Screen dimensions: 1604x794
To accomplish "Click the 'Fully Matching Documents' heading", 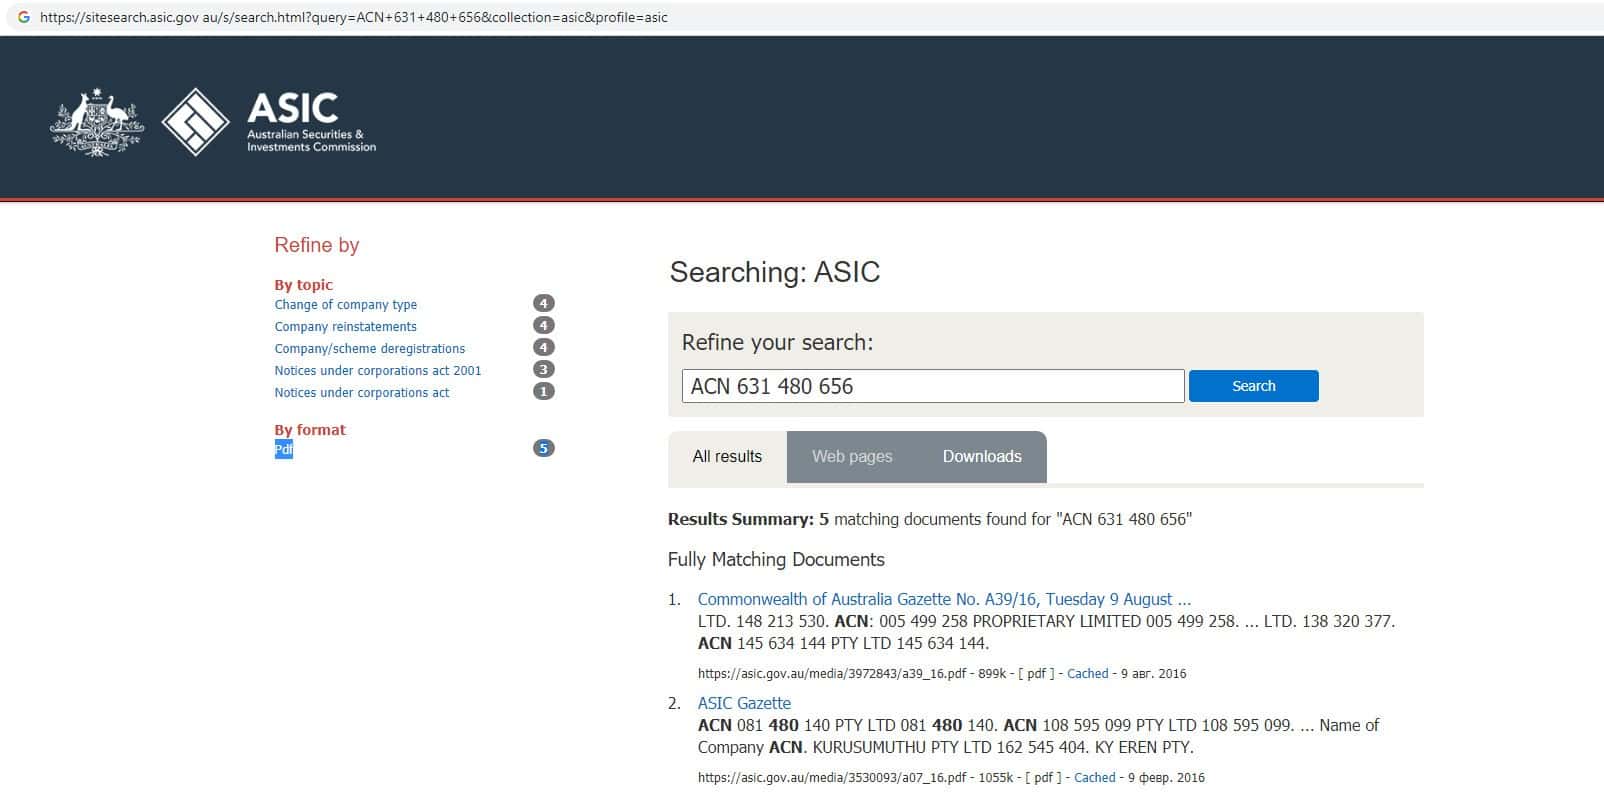I will pos(776,560).
